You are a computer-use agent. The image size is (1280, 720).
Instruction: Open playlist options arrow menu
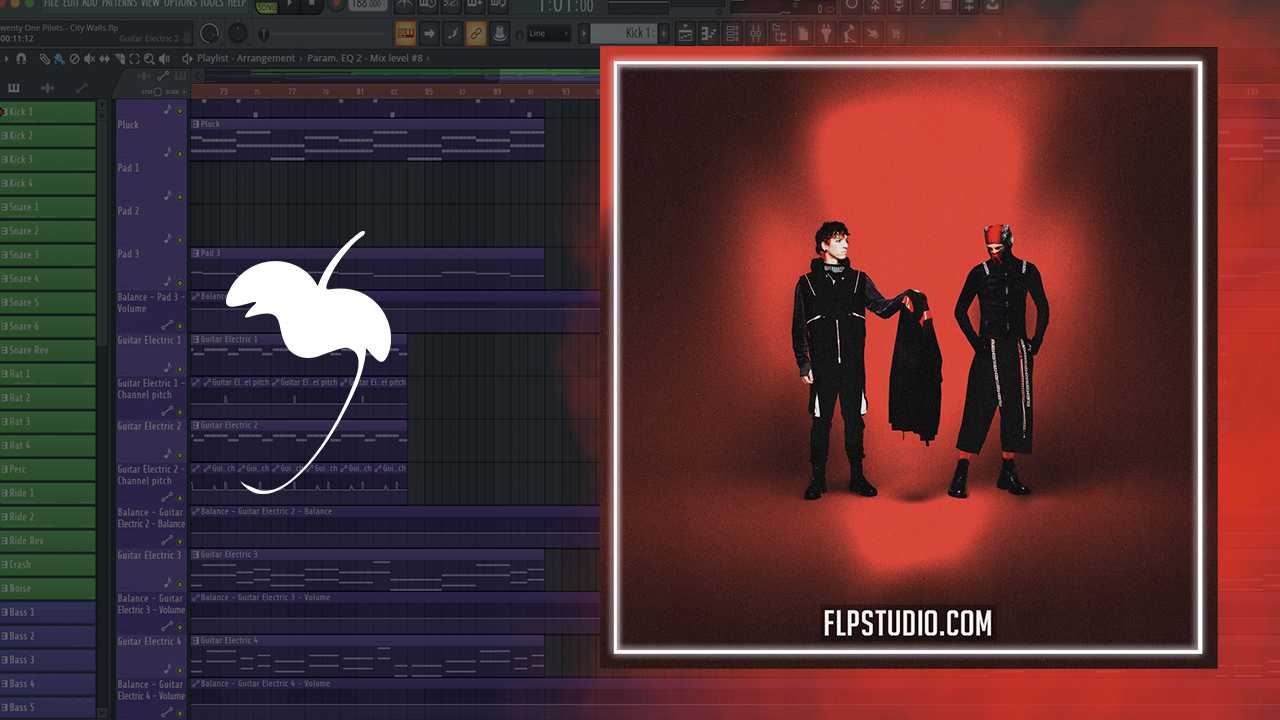point(8,59)
